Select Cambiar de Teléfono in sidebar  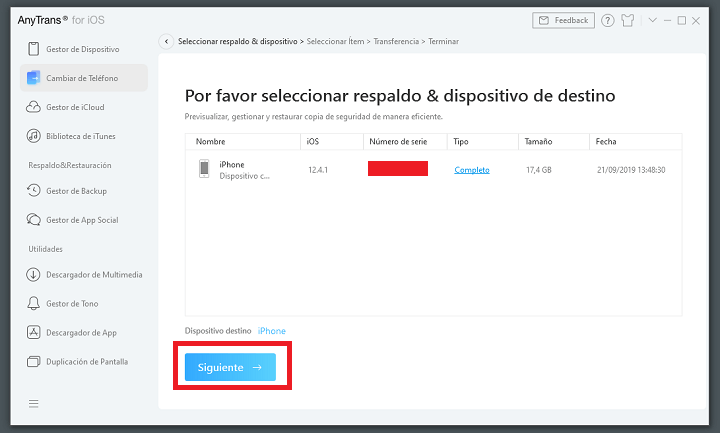click(84, 78)
